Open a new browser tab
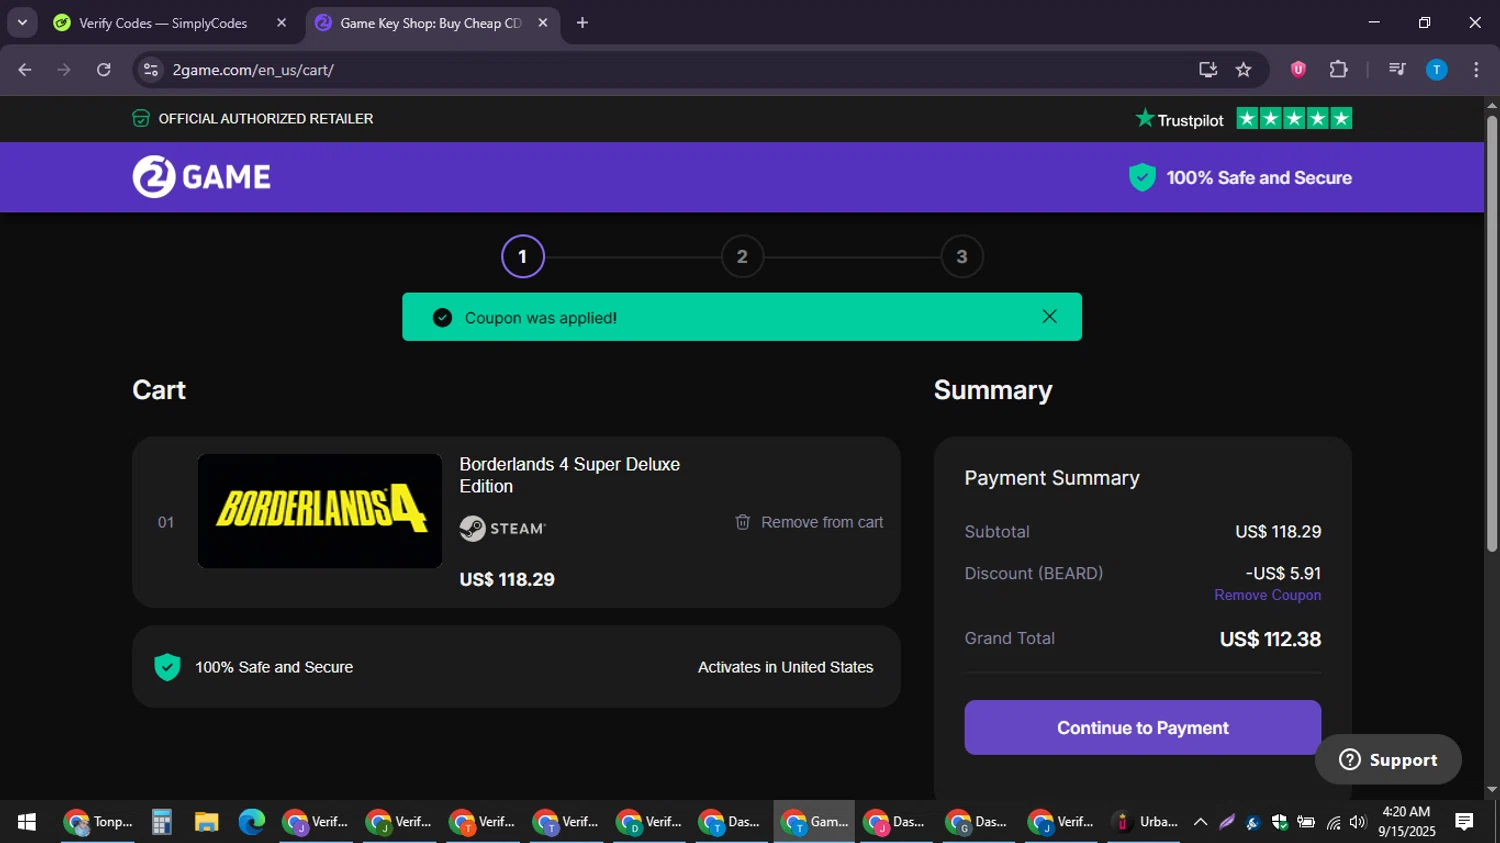1500x843 pixels. (582, 22)
